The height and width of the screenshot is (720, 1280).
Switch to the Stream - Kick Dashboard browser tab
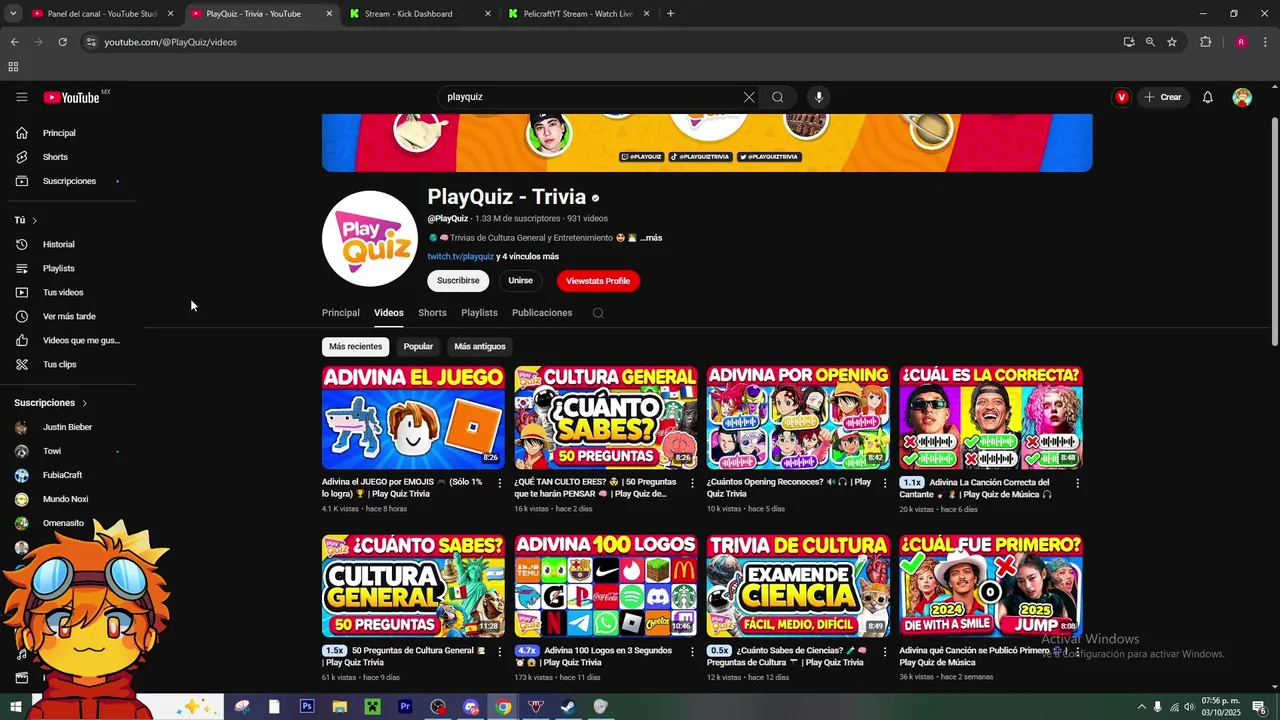(420, 14)
